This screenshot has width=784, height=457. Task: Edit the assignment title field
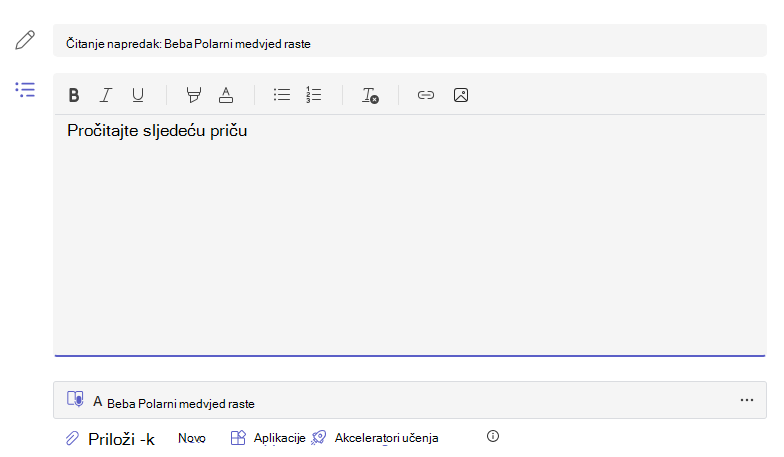point(410,41)
